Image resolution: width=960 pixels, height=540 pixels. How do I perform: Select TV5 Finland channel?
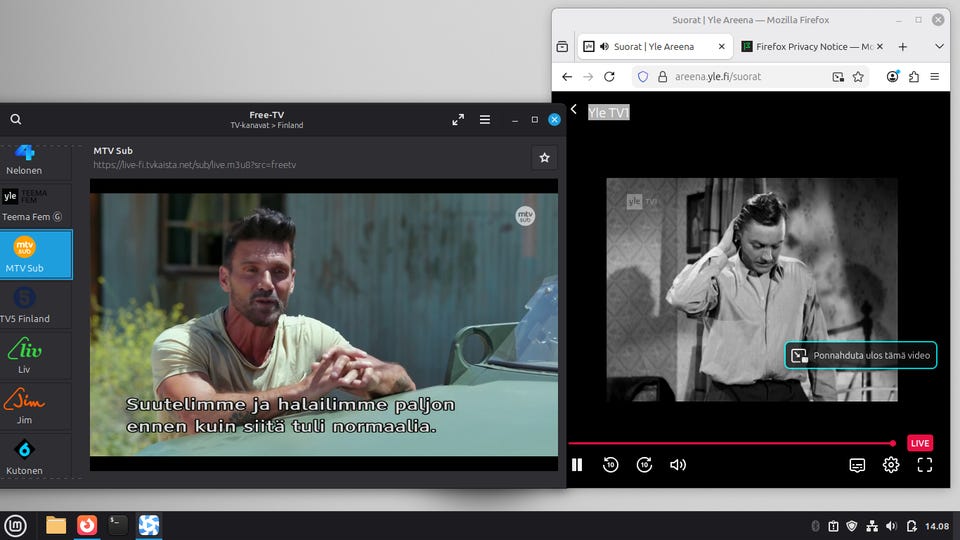click(36, 306)
